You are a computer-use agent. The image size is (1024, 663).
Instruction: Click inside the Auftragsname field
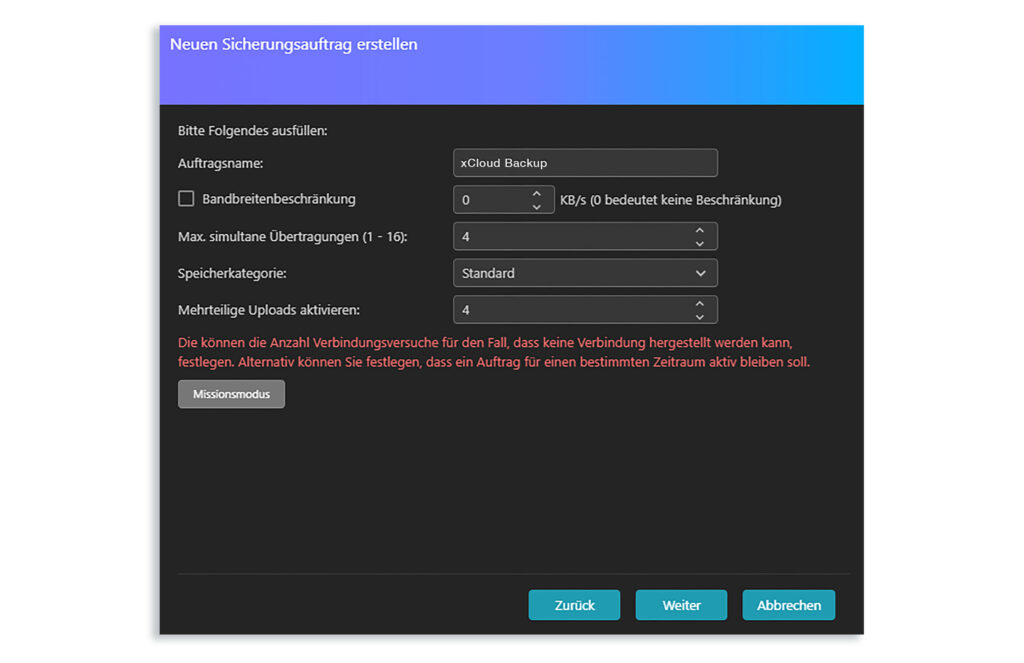585,162
